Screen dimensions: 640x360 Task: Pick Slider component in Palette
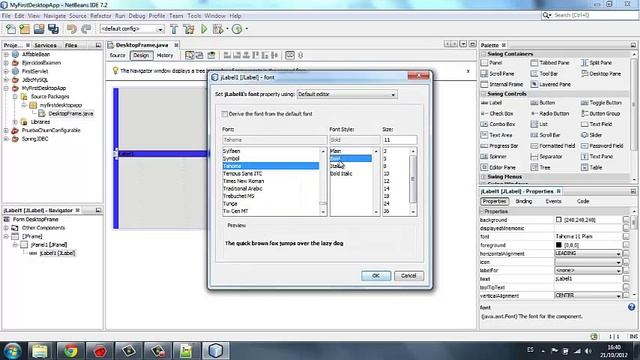591,135
